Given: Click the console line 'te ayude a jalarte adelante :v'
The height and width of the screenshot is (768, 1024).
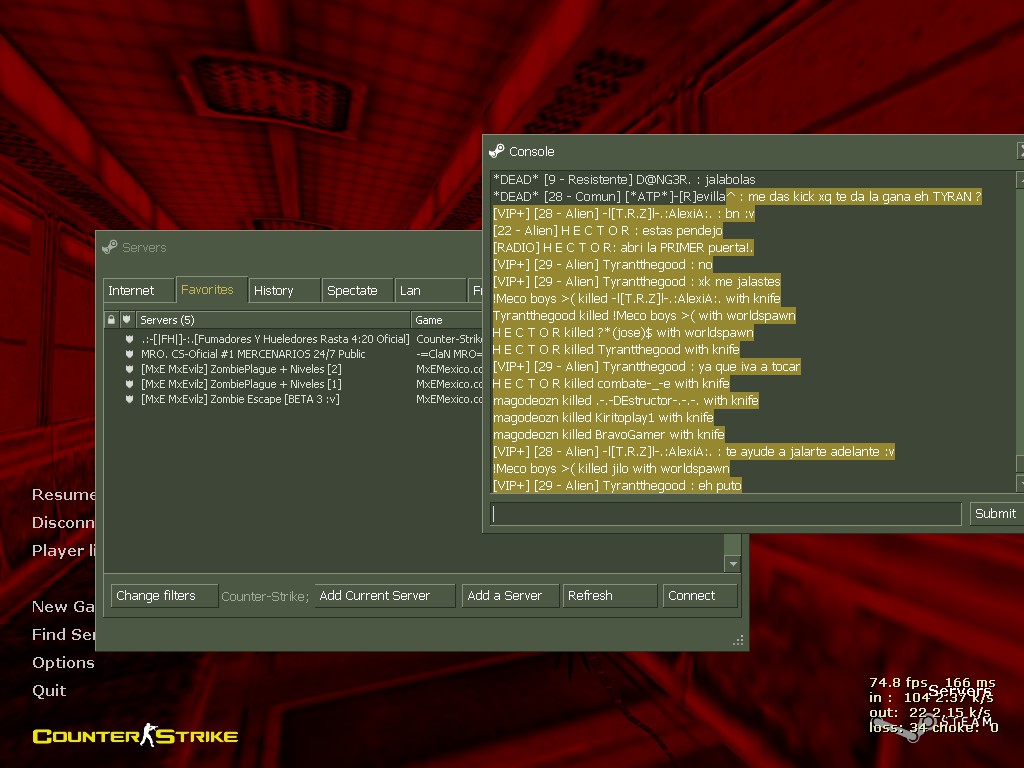Looking at the screenshot, I should pos(694,451).
